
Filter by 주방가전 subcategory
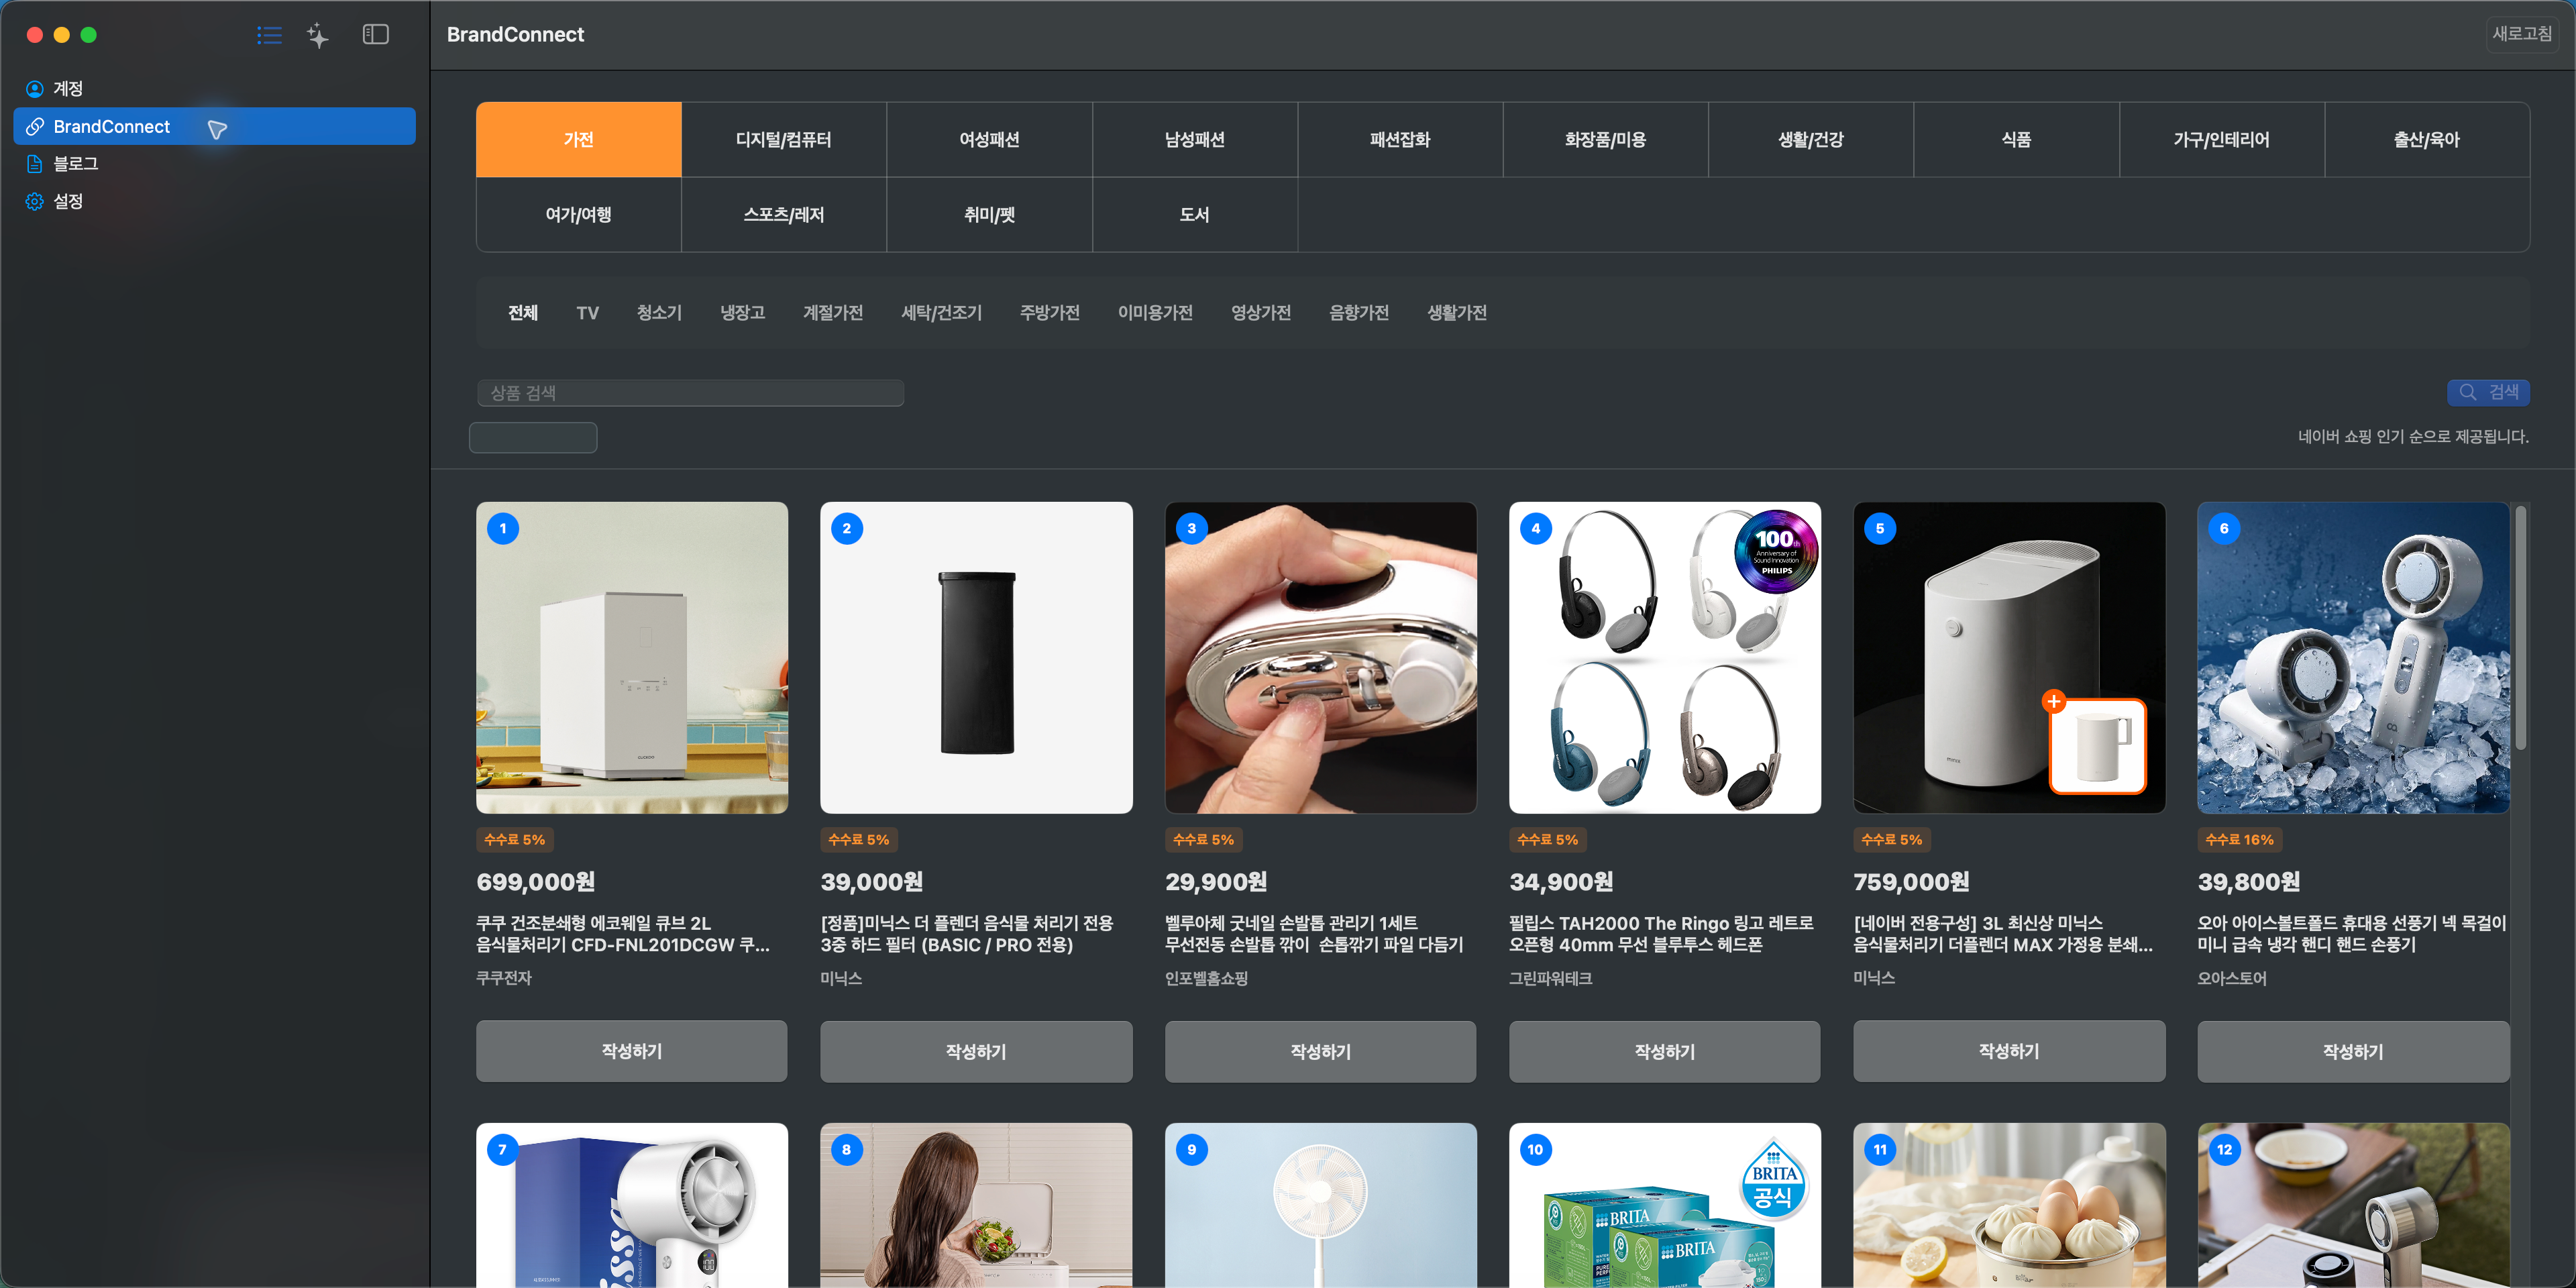(x=1050, y=313)
